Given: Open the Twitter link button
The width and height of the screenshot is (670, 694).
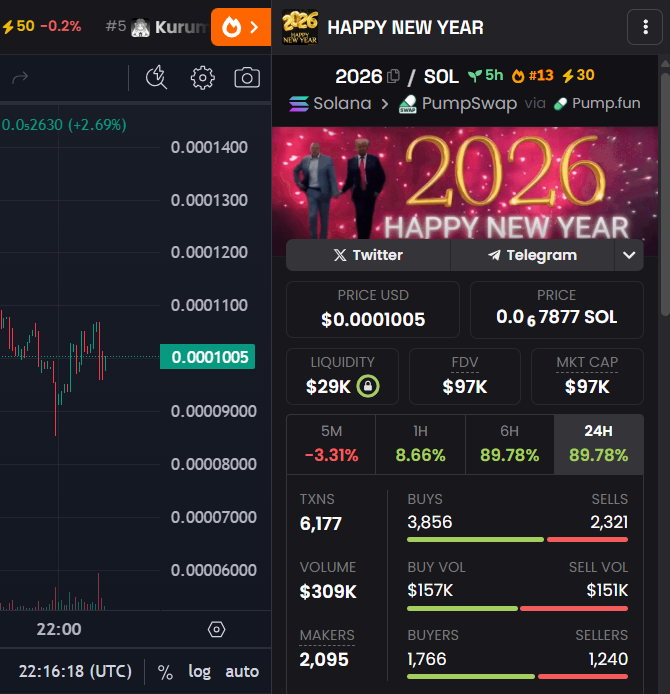Looking at the screenshot, I should coord(368,255).
